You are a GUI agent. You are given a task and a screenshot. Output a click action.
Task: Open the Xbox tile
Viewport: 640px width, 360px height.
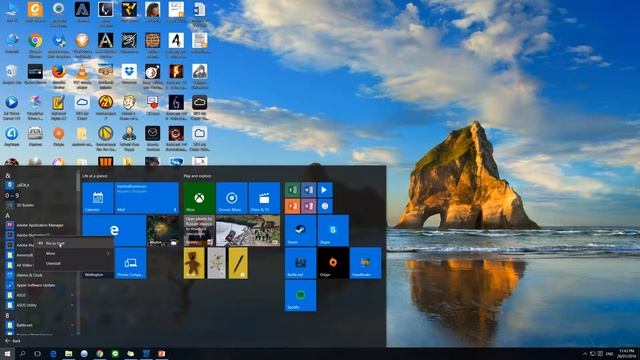coord(199,198)
